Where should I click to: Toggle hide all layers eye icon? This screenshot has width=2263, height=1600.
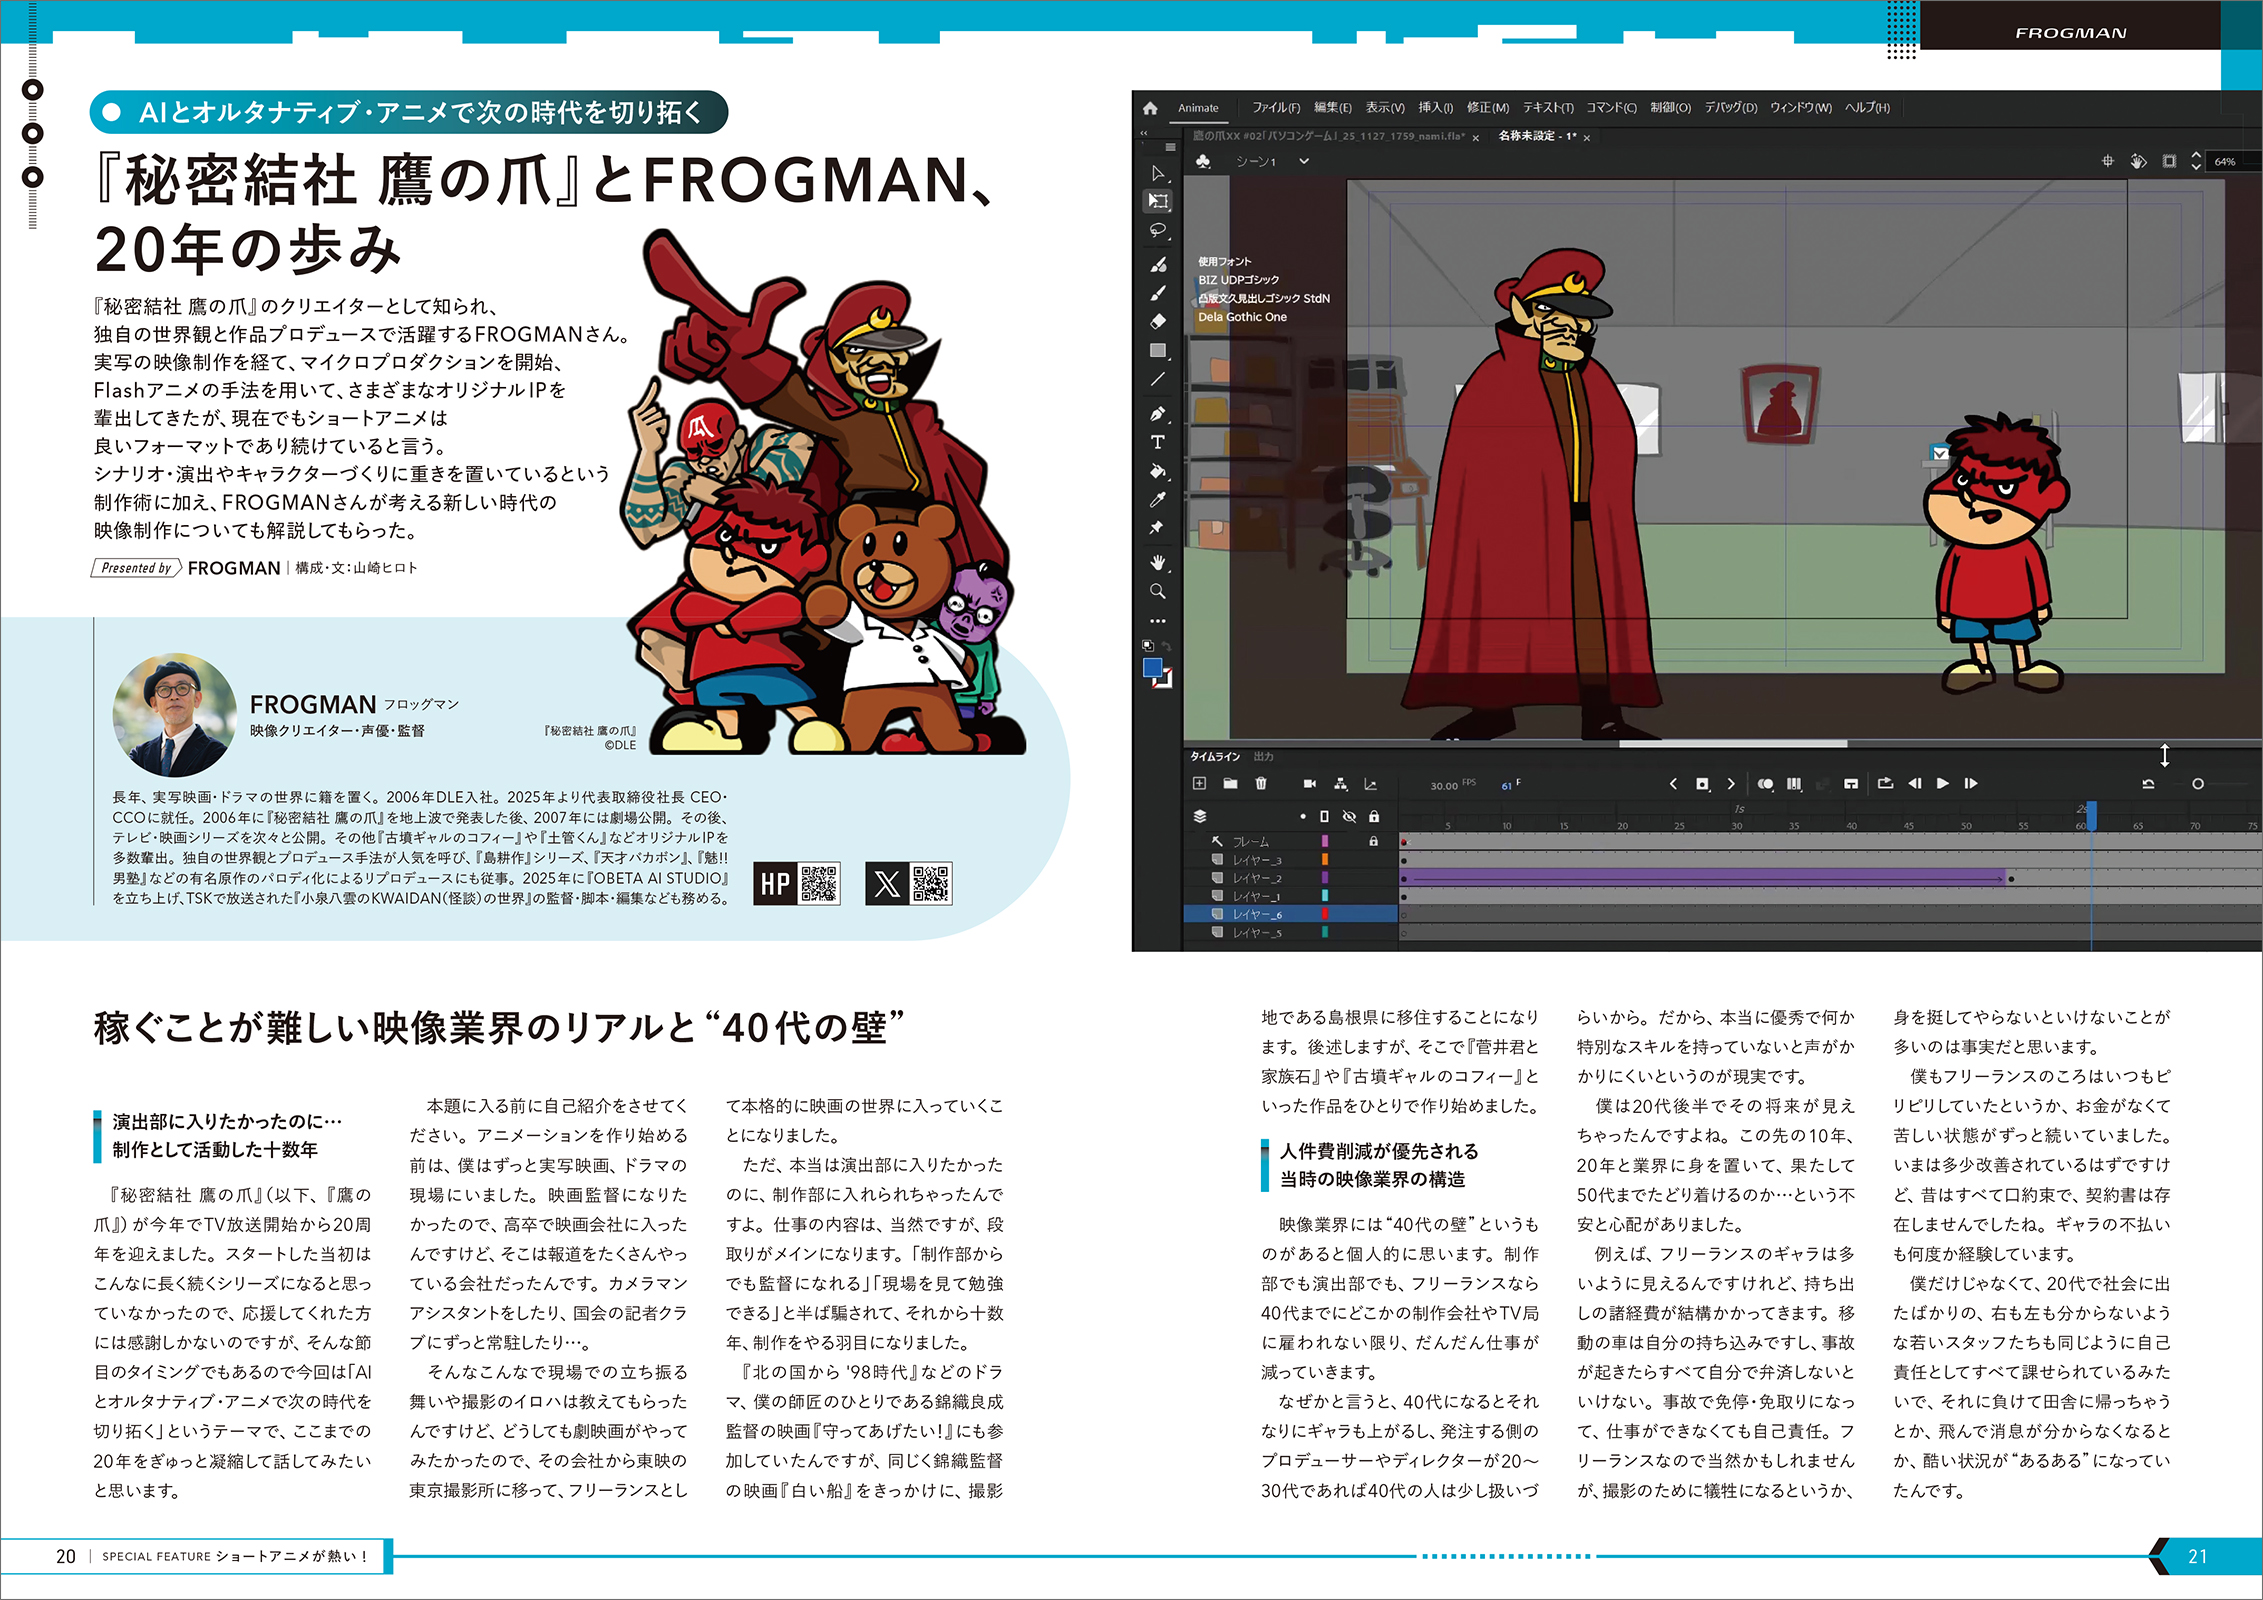(1349, 816)
